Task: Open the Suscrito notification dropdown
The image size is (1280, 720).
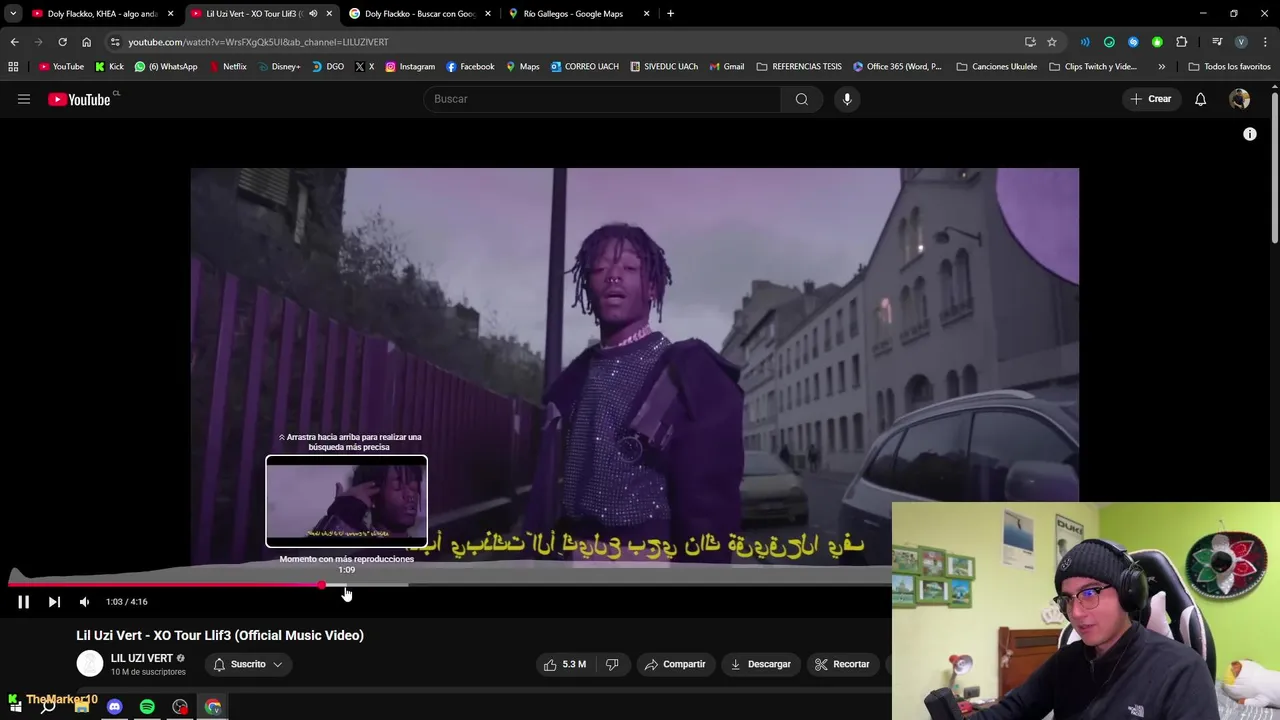Action: (x=247, y=664)
